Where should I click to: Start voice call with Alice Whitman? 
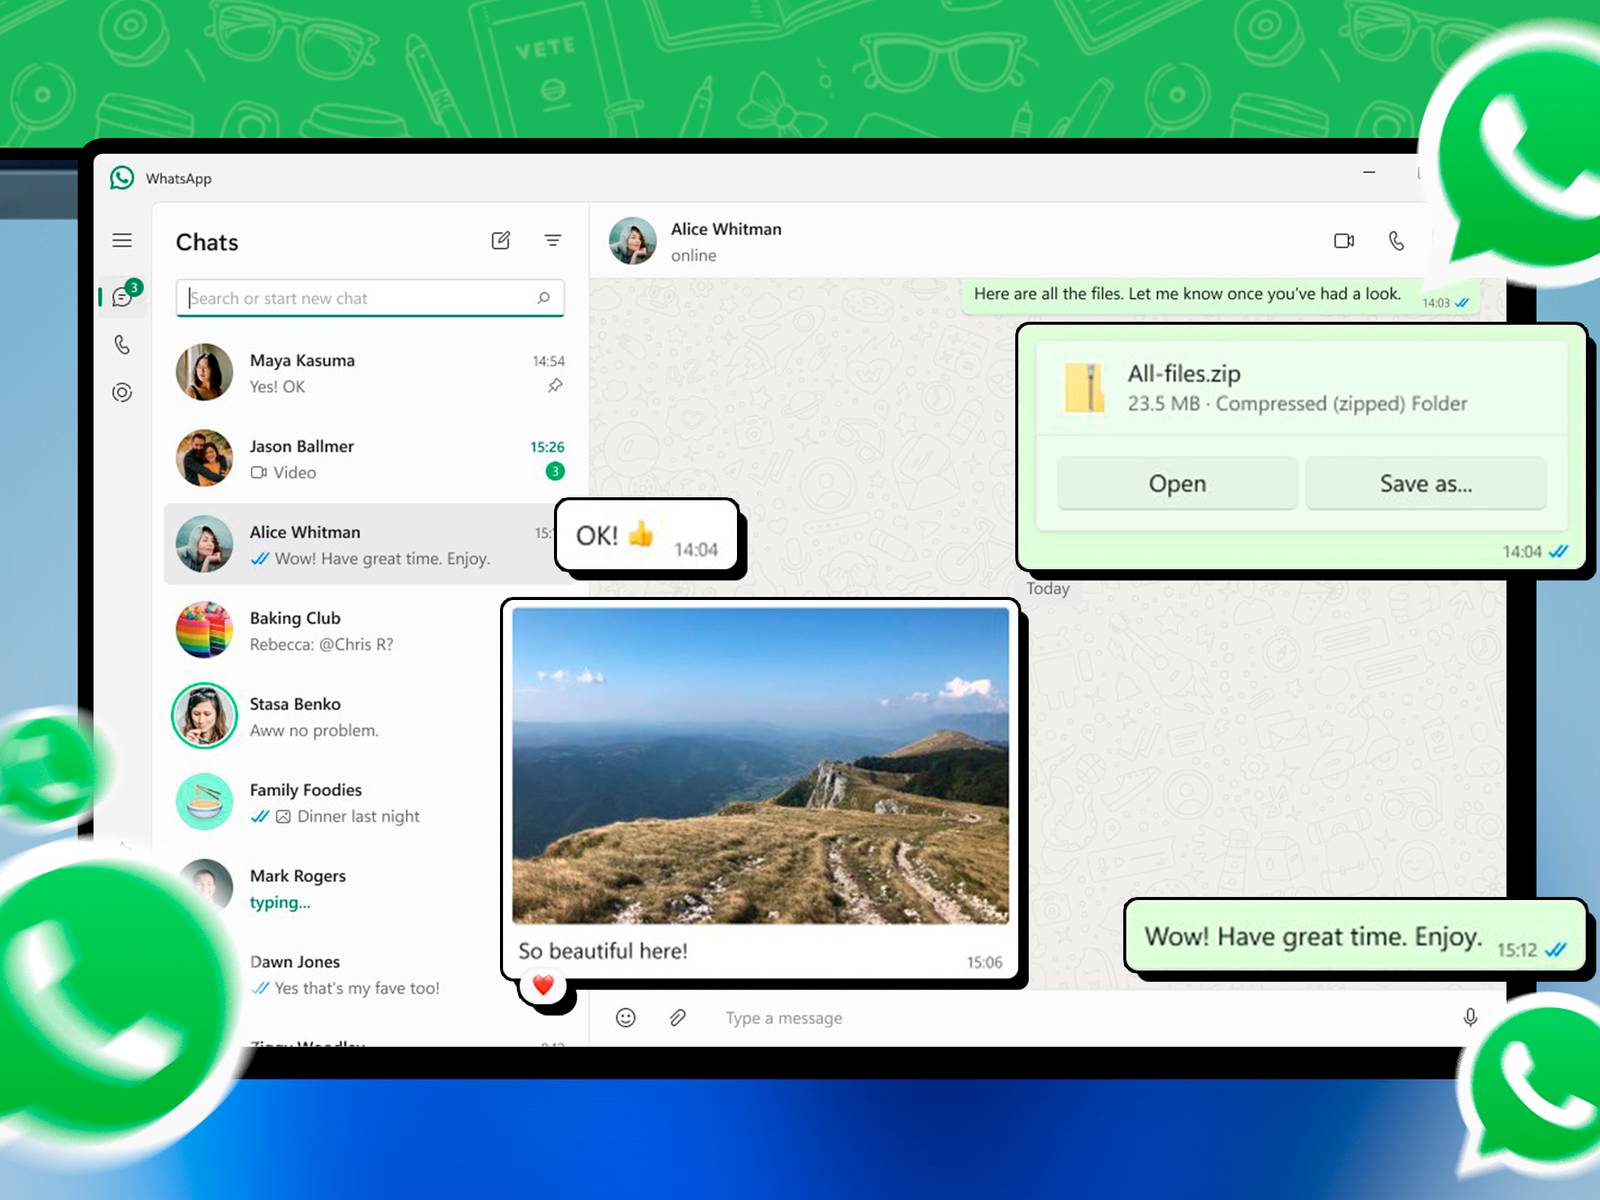1397,241
